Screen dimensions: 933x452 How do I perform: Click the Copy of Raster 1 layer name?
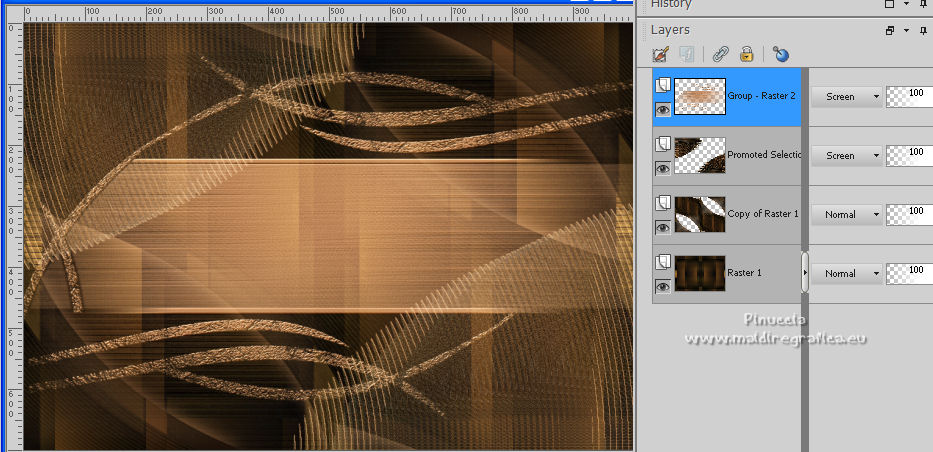coord(763,213)
